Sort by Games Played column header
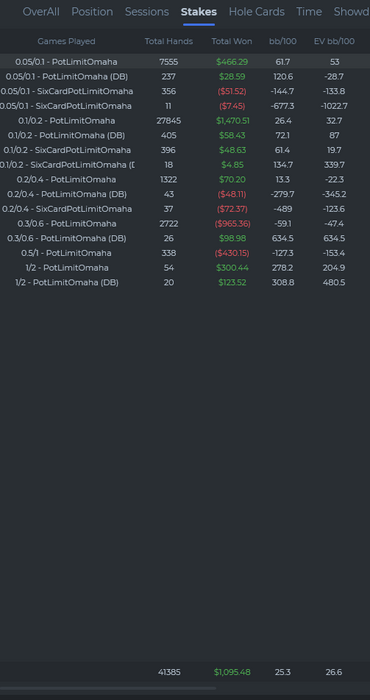 point(67,42)
